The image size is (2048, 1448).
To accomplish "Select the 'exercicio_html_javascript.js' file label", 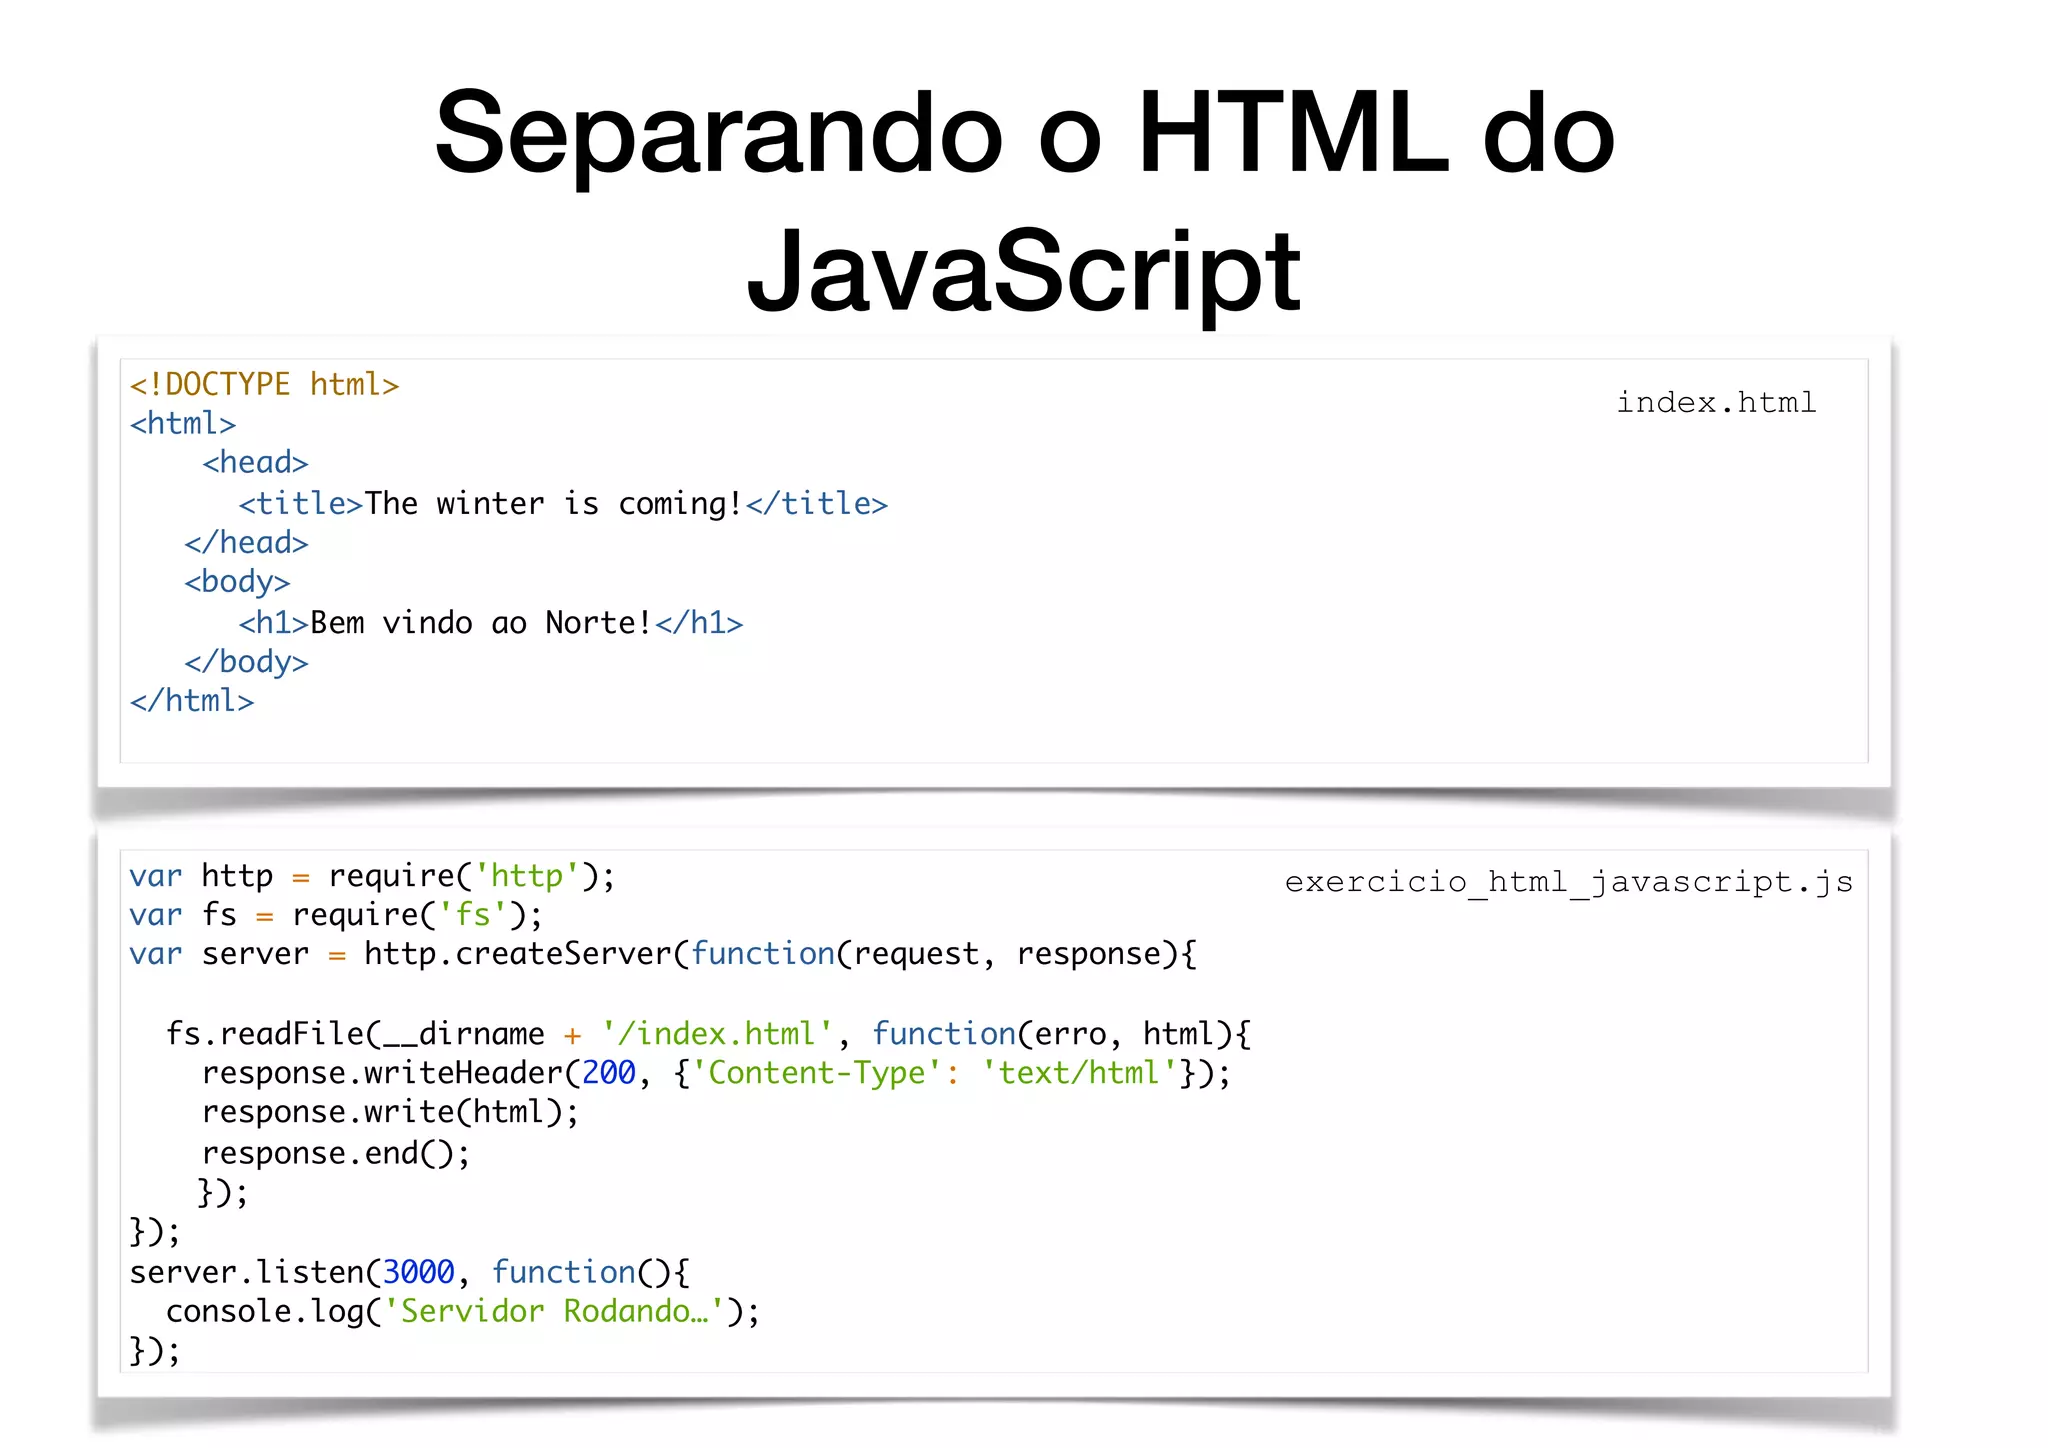I will click(x=1569, y=882).
